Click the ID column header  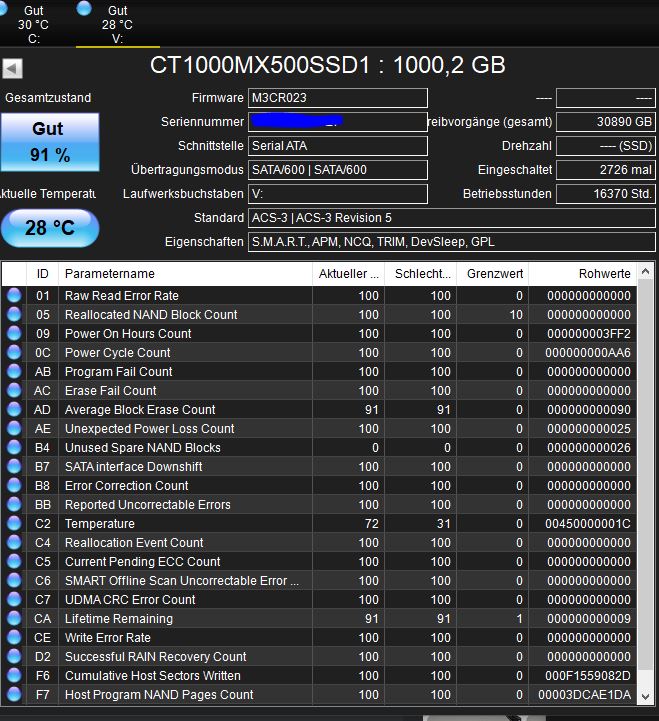[42, 274]
